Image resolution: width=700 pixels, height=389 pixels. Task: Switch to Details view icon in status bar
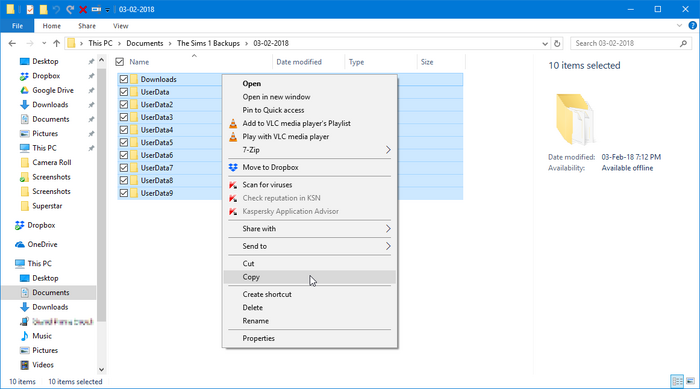click(677, 381)
